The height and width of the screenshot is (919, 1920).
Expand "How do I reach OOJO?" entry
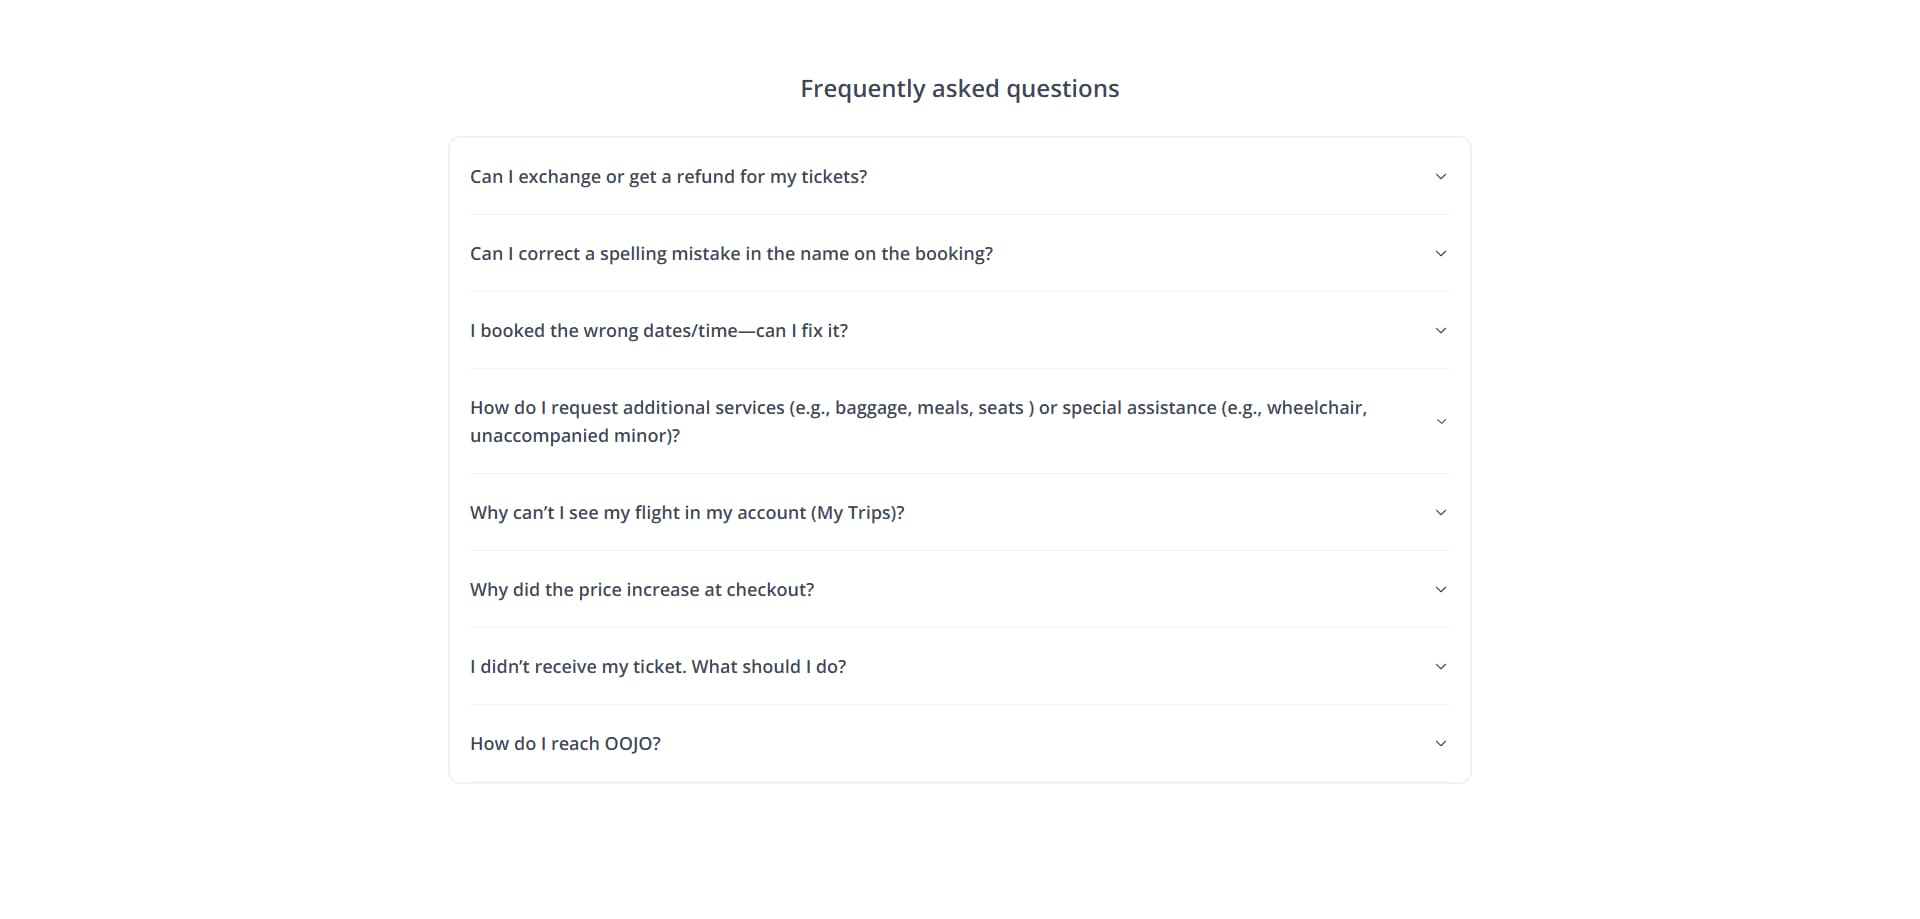pos(959,744)
